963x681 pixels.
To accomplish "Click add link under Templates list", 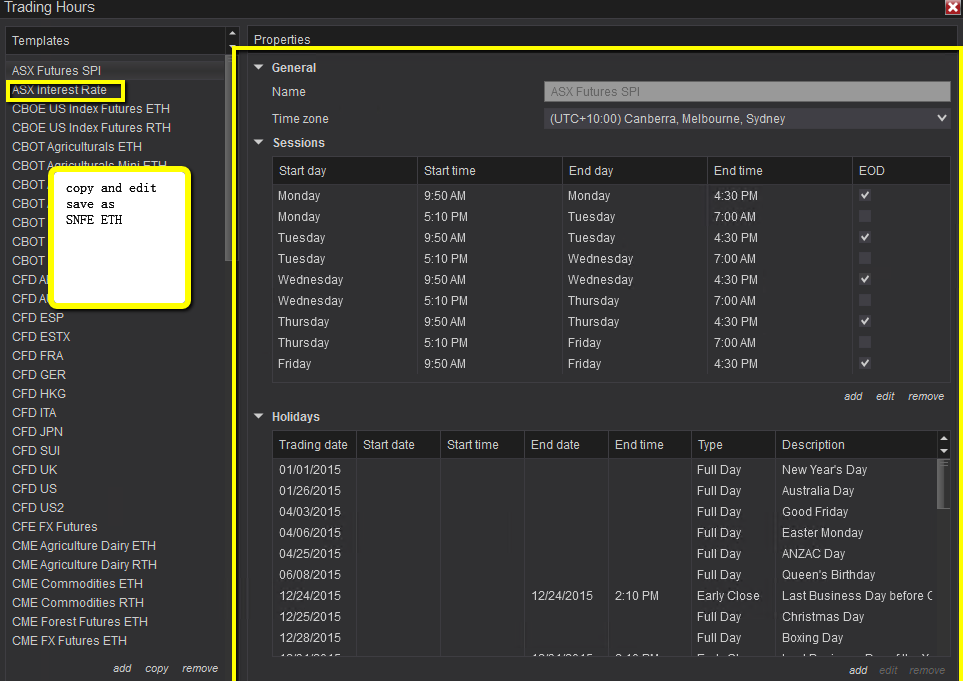I will coord(122,669).
